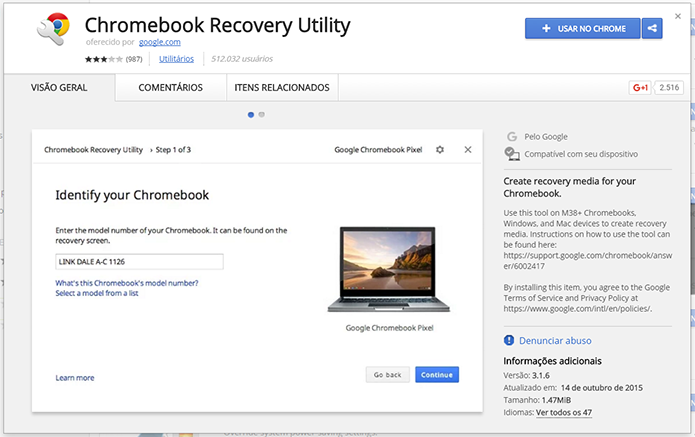Click the share icon button
The image size is (695, 437).
click(x=652, y=28)
